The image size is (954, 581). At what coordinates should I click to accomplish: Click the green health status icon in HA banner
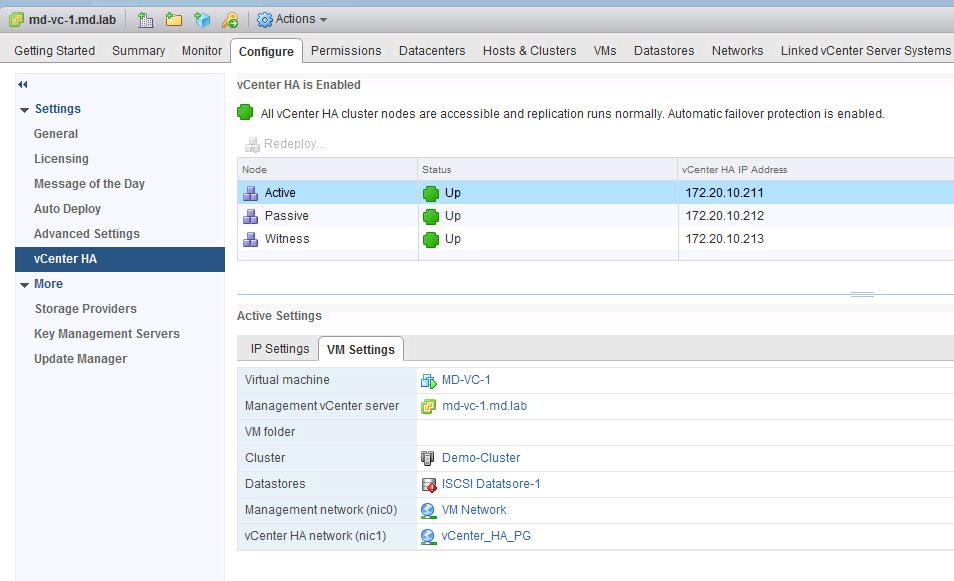pos(245,113)
